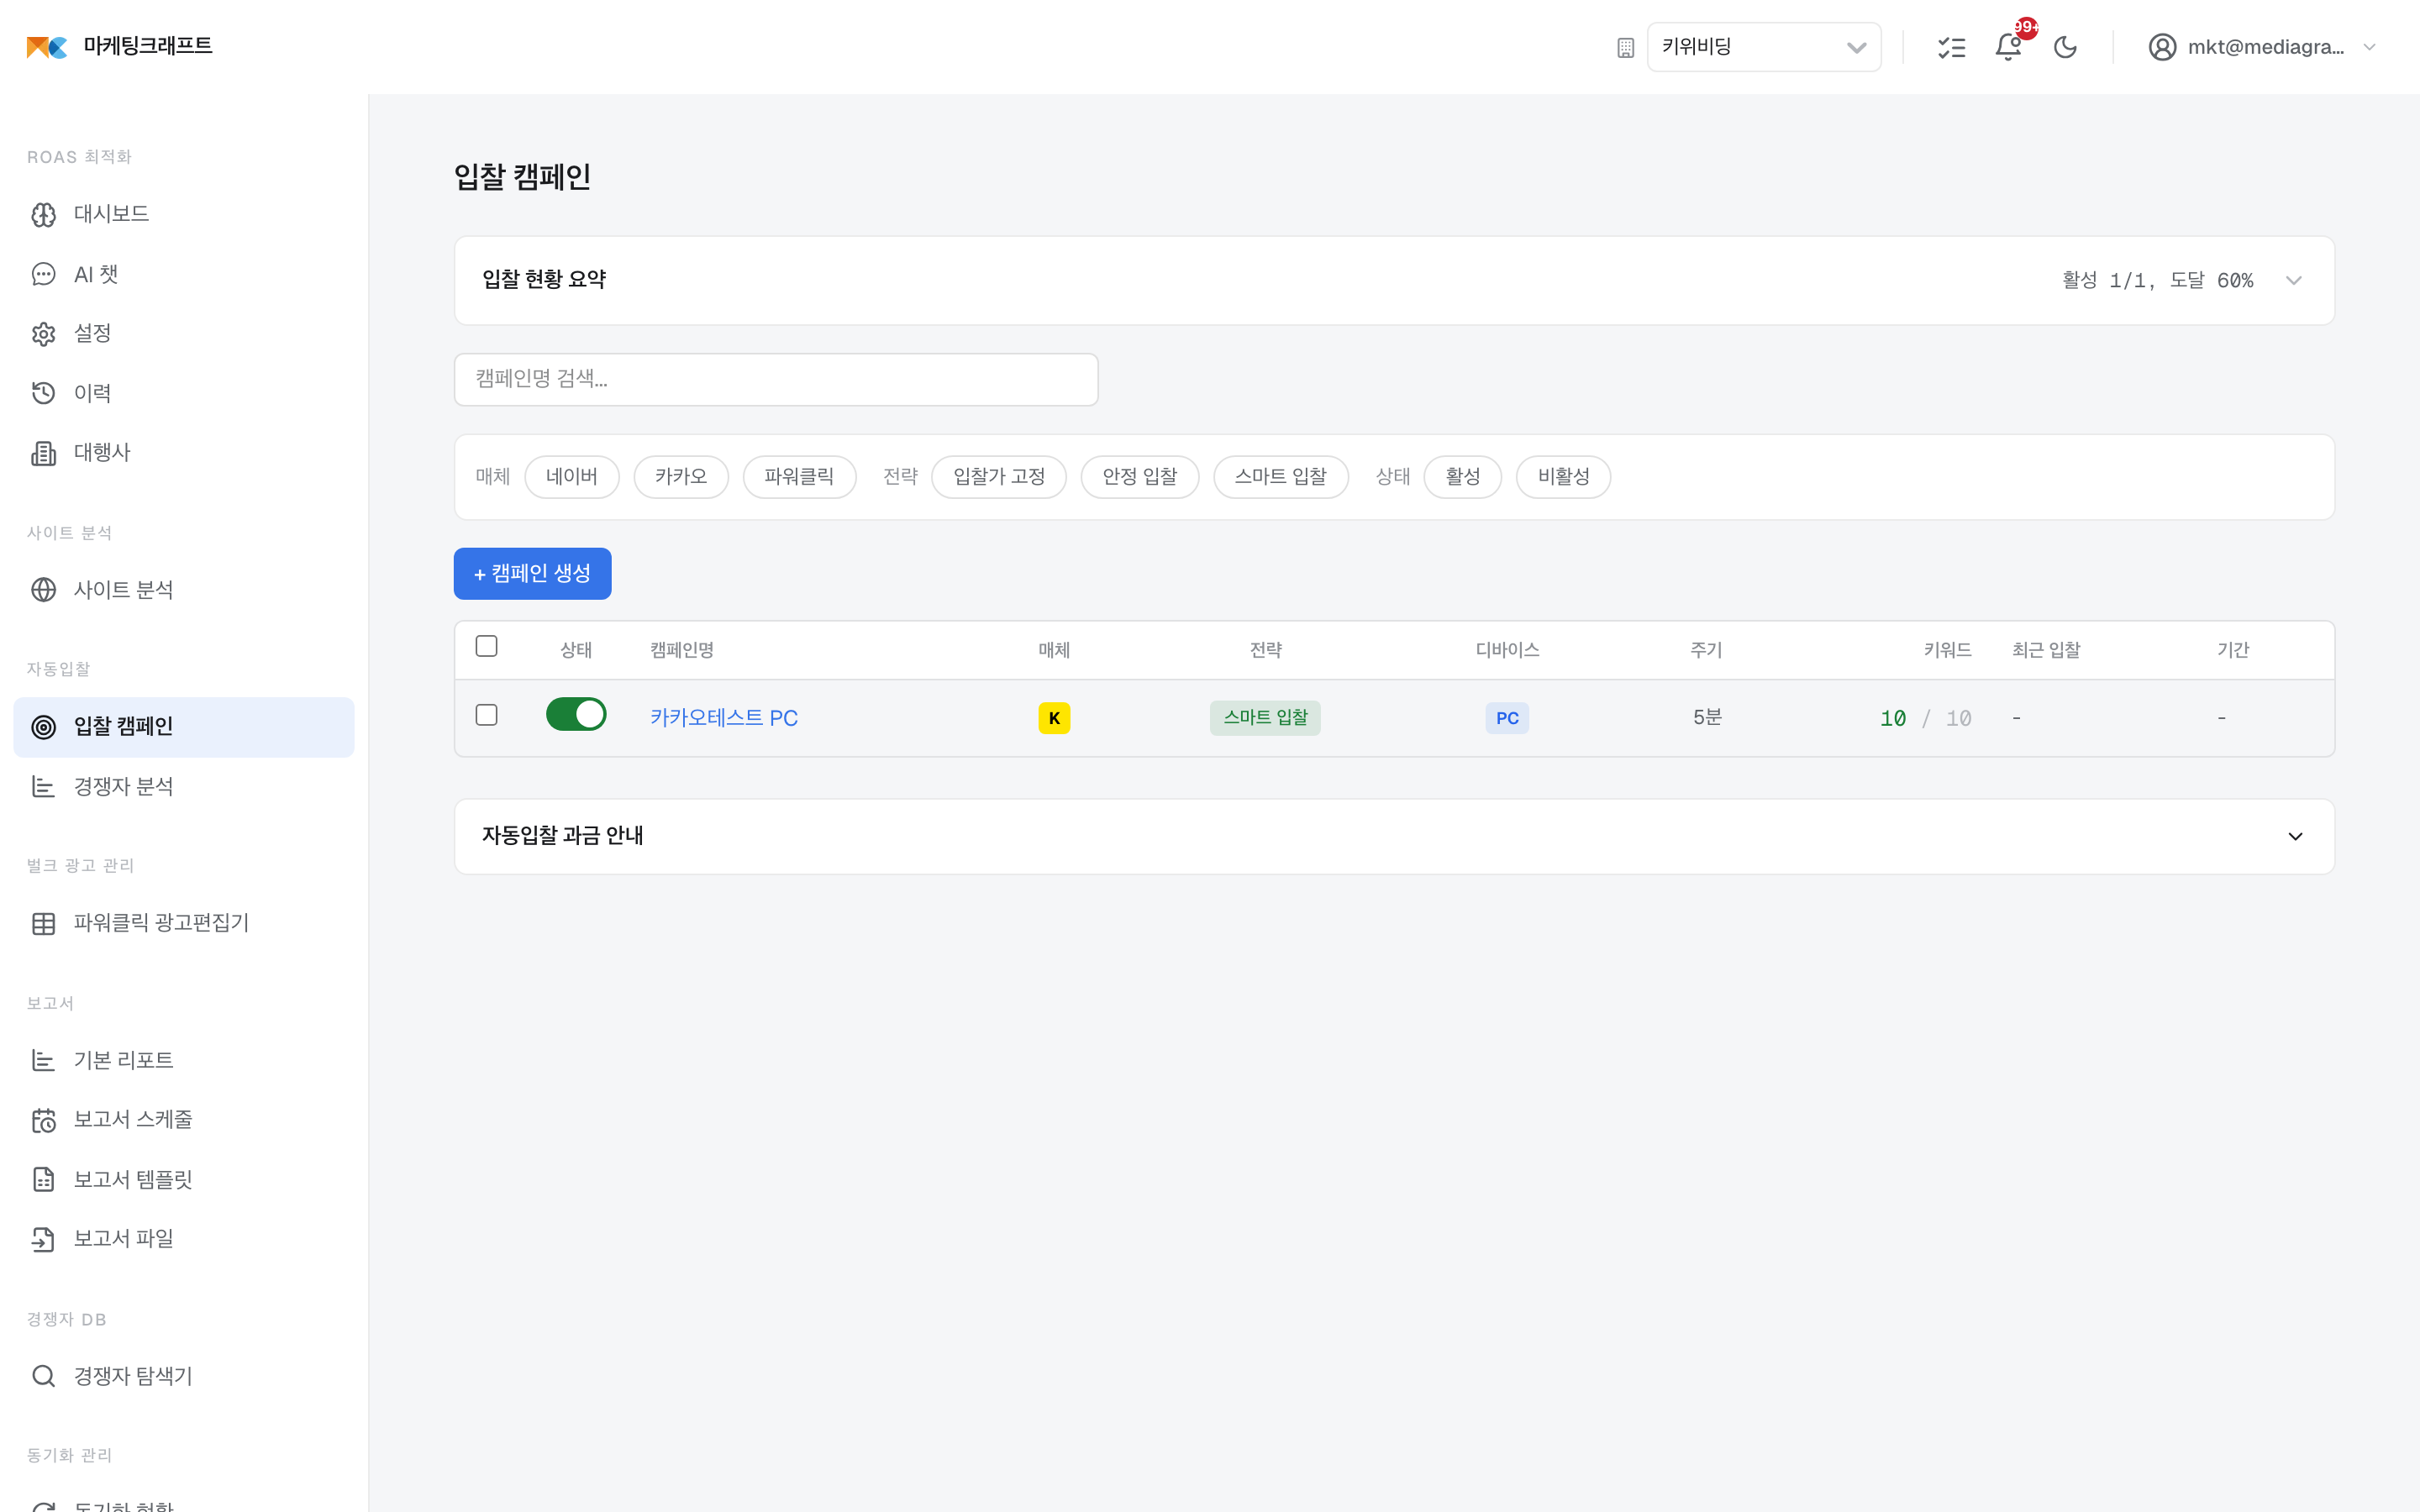2420x1512 pixels.
Task: Click the 경쟁자 탐색기 magnifier icon
Action: pos(44,1376)
